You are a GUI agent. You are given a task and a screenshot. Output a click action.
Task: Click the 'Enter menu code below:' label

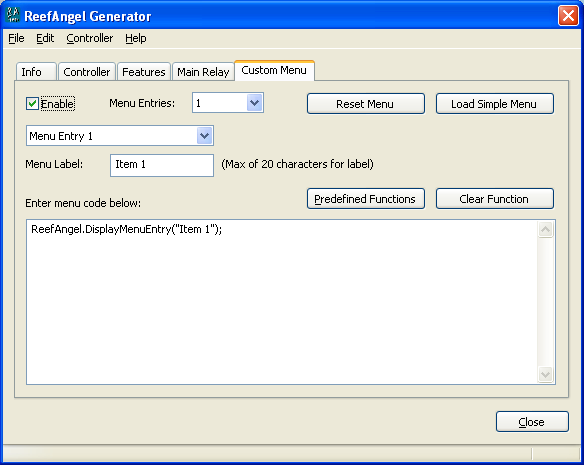point(83,203)
